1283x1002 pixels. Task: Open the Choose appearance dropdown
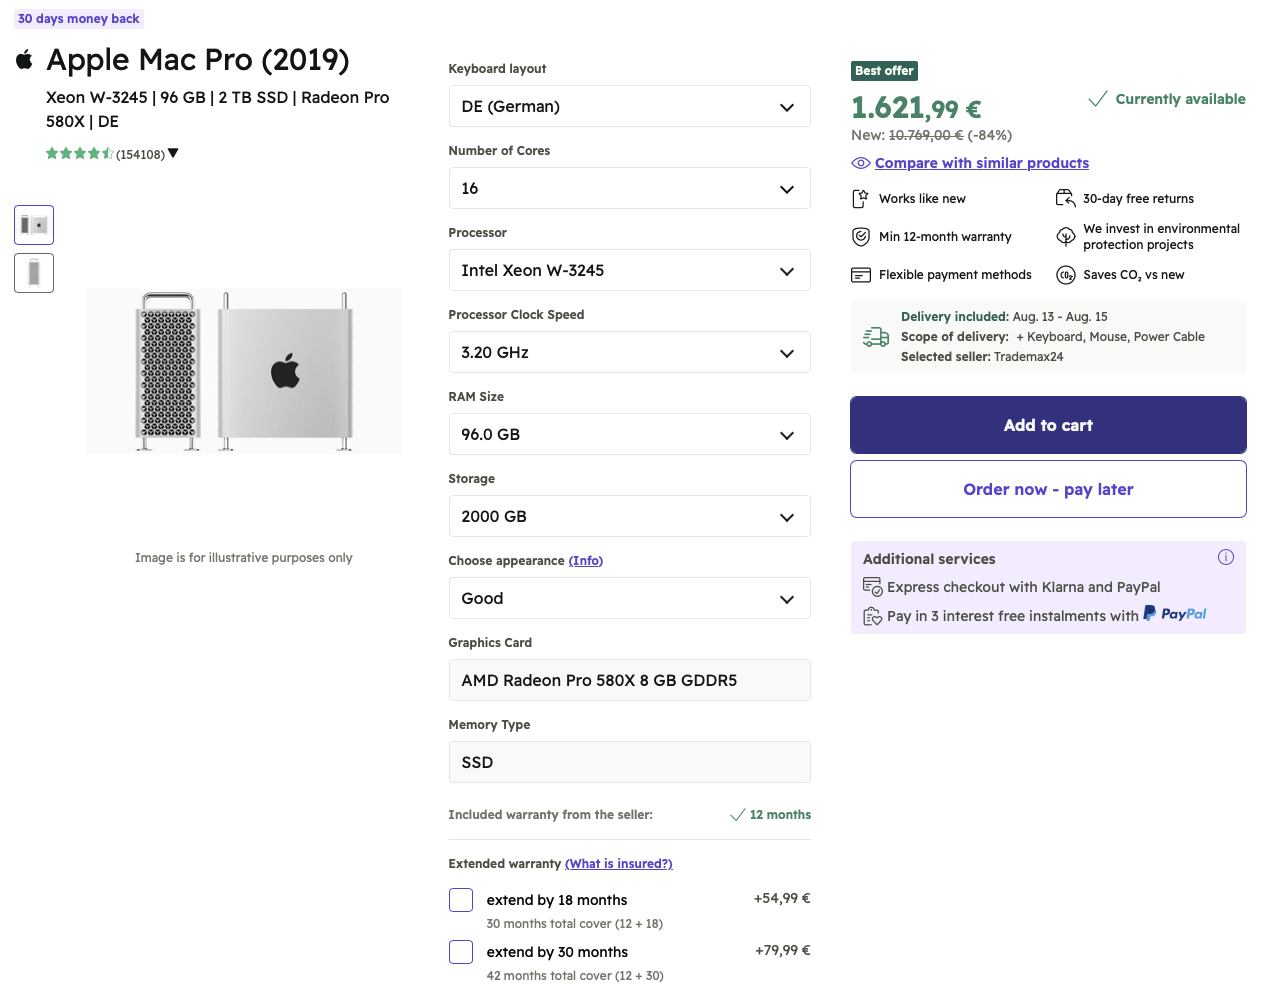click(x=629, y=598)
